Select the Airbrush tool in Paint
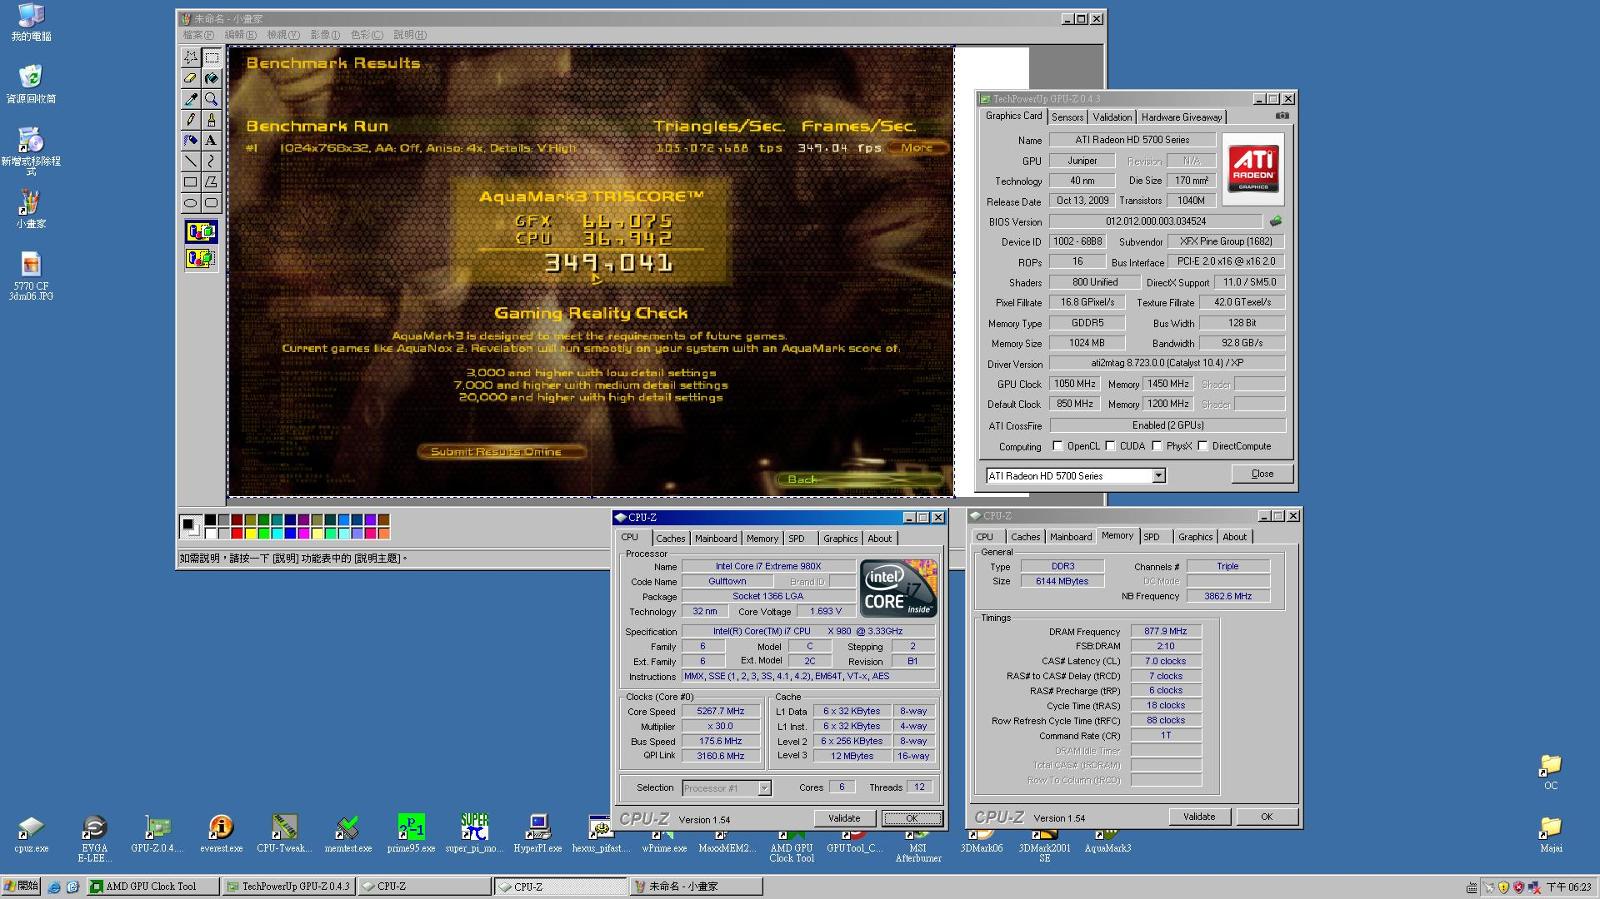The height and width of the screenshot is (899, 1600). [190, 141]
